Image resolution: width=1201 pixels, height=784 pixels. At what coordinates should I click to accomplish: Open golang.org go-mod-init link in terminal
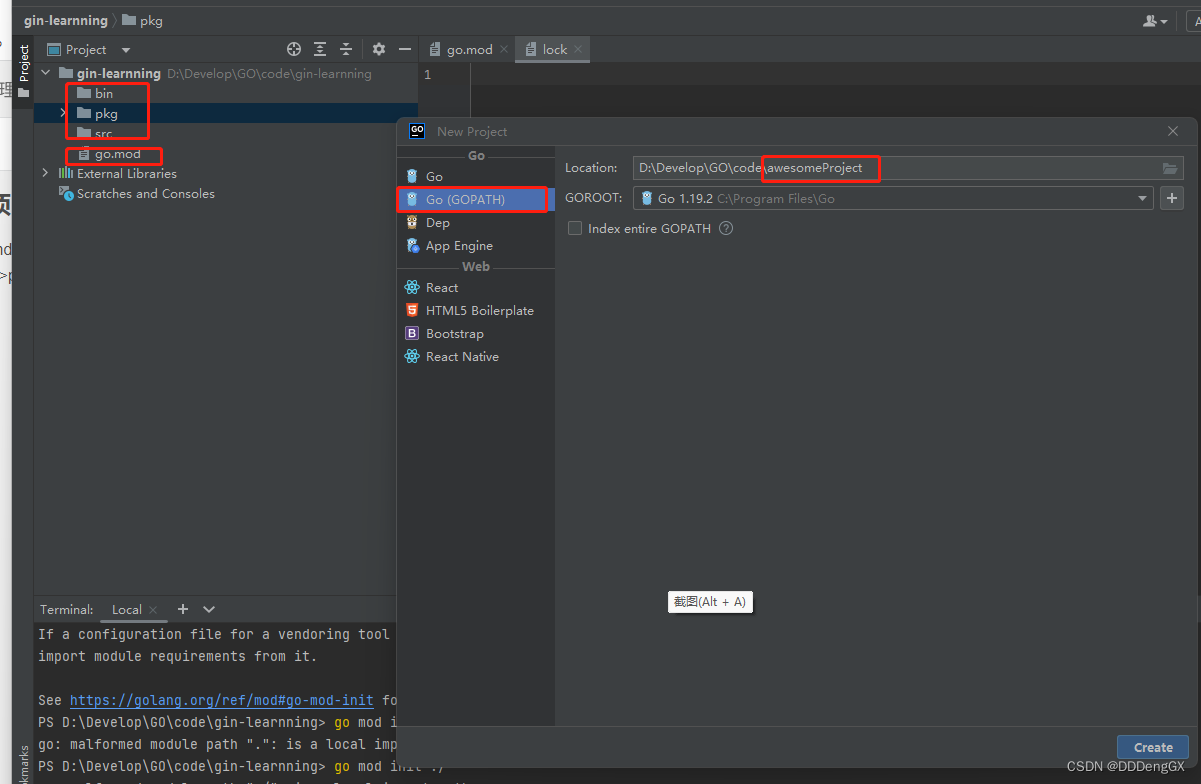click(221, 701)
